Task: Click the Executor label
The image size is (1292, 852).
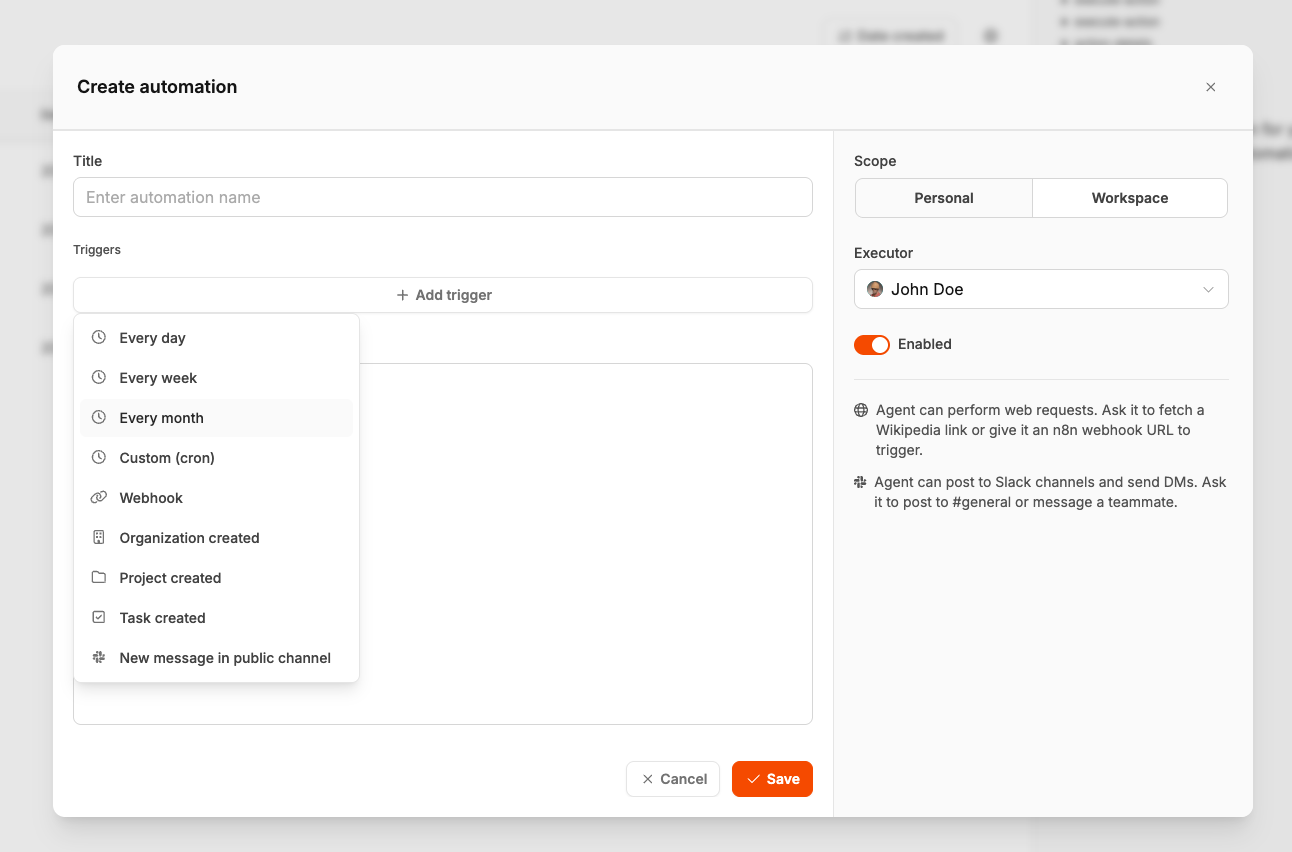Action: click(884, 253)
